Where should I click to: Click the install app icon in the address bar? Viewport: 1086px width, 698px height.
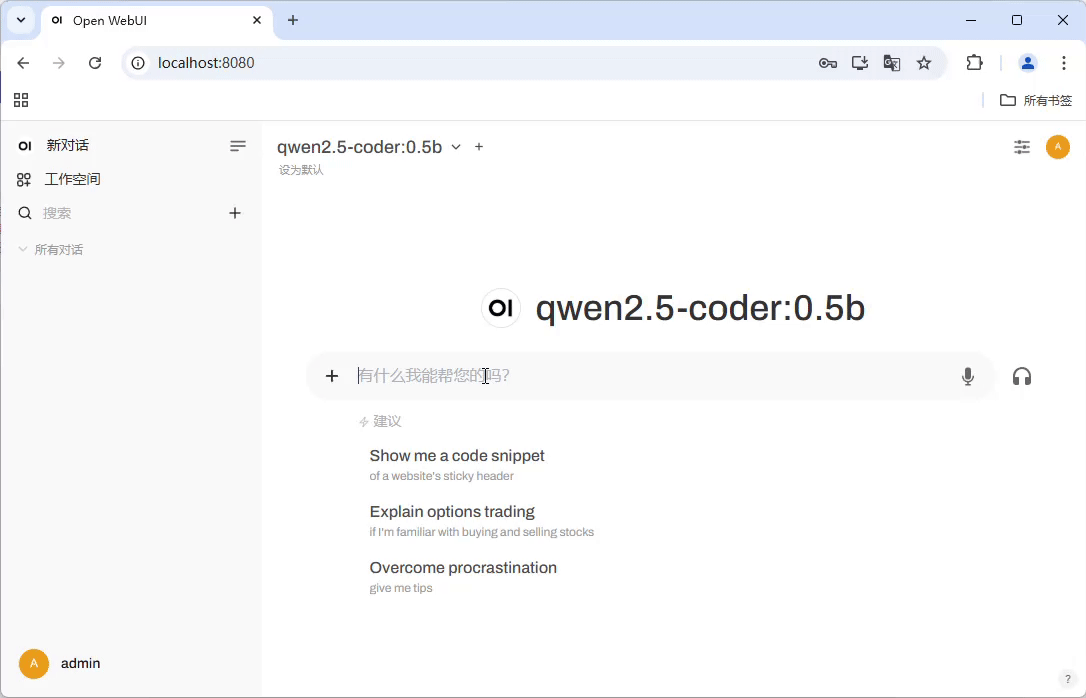click(x=860, y=63)
